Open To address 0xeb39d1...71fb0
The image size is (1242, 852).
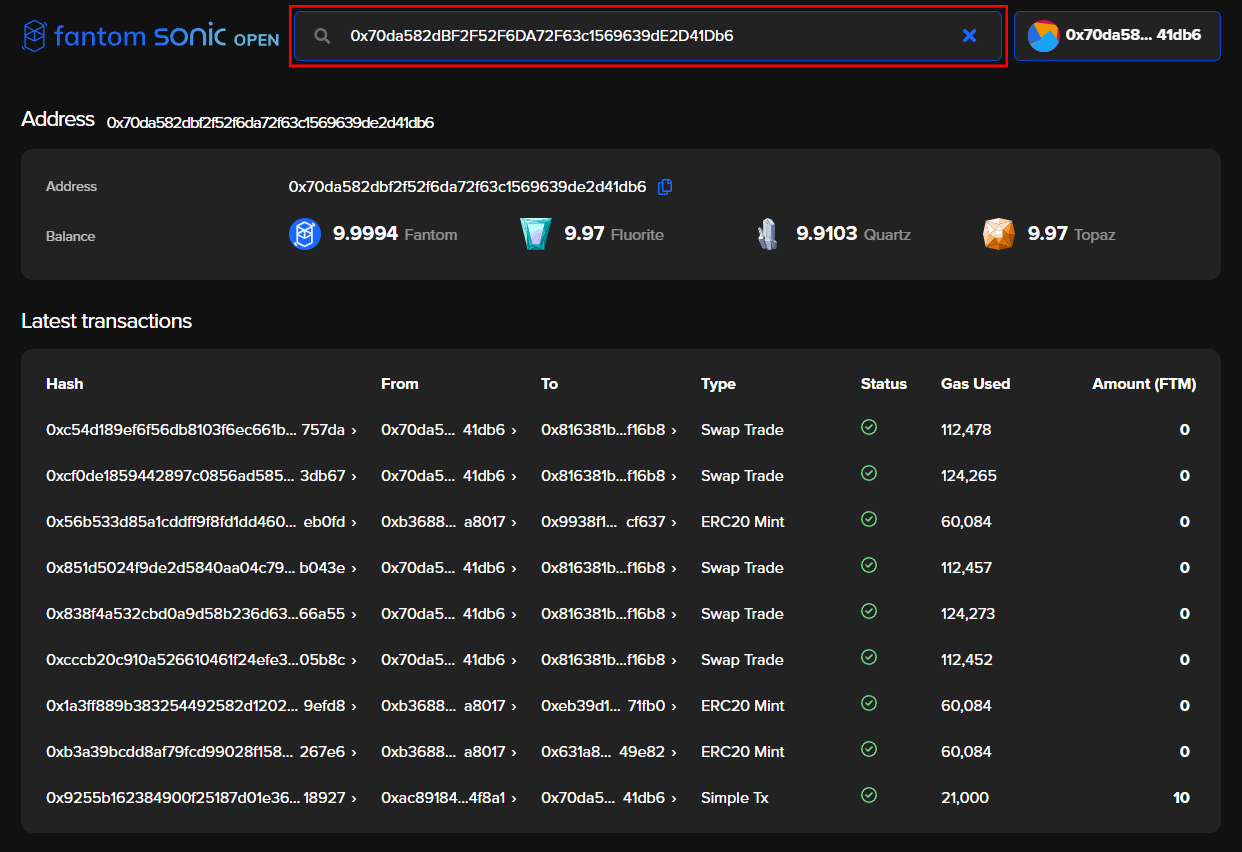(609, 706)
